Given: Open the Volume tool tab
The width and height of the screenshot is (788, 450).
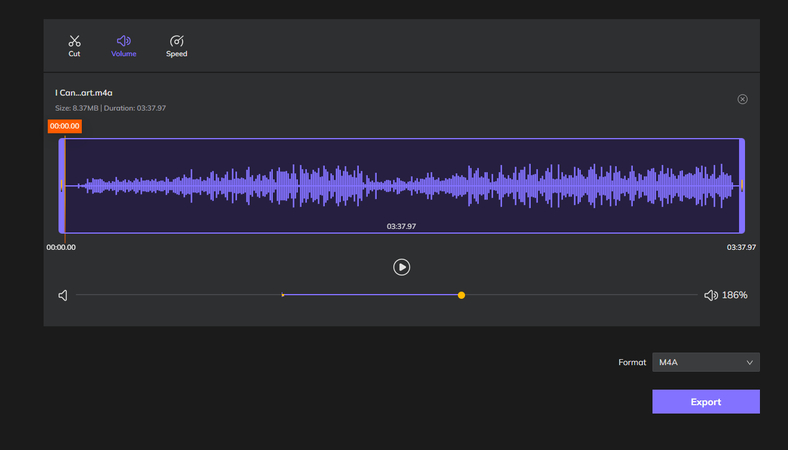Looking at the screenshot, I should 124,45.
